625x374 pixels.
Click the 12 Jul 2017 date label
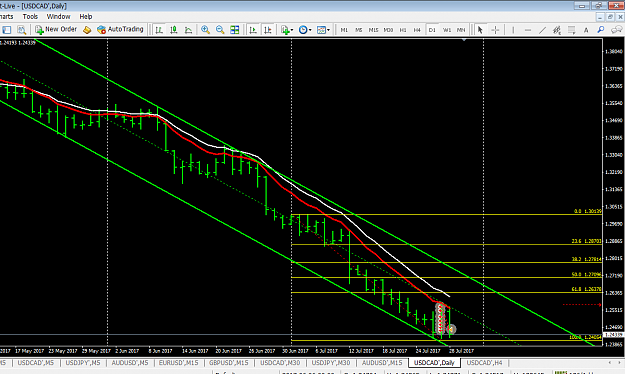coord(361,351)
